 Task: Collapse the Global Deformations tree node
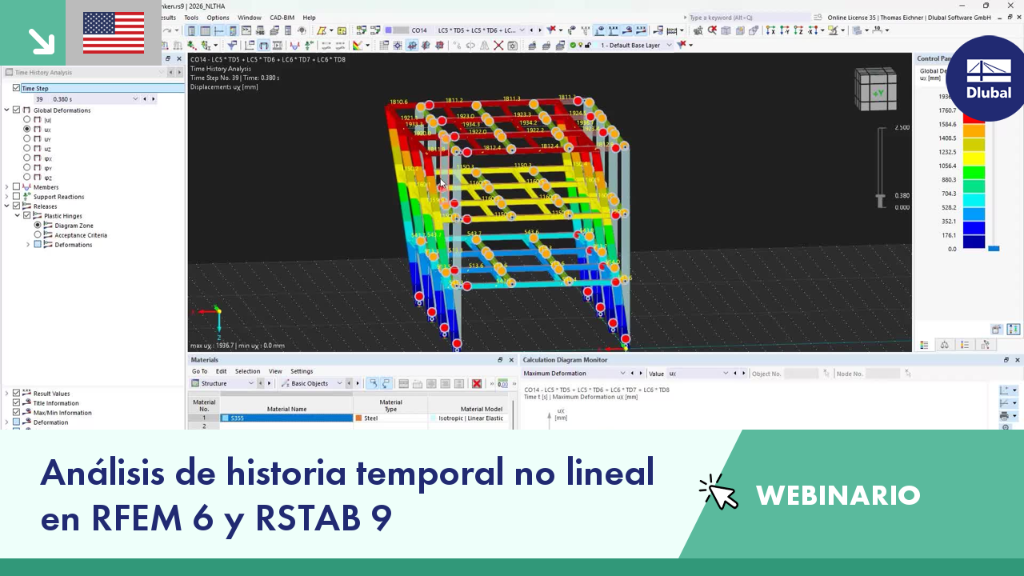(7, 110)
